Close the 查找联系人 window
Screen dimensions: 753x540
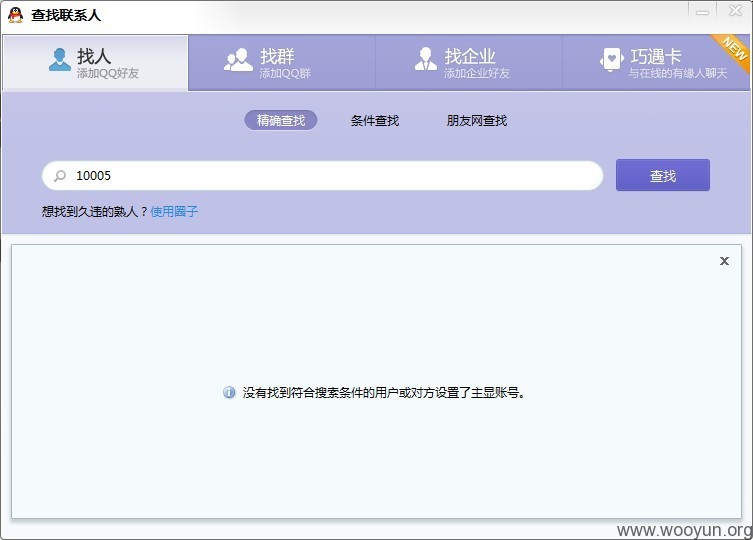[735, 11]
